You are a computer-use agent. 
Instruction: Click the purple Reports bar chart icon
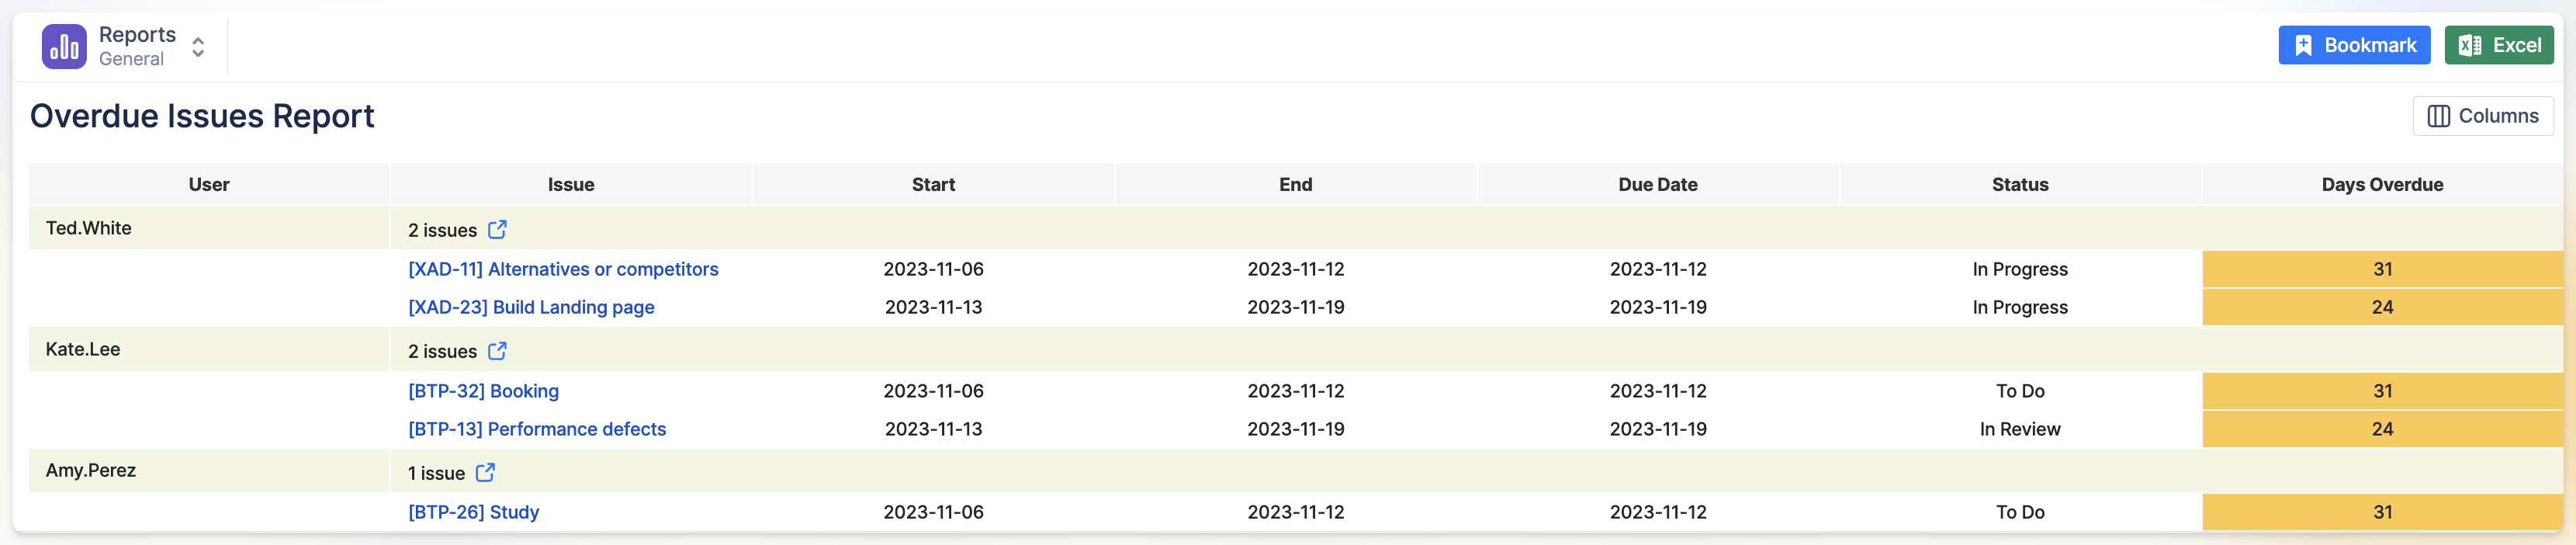click(x=63, y=45)
